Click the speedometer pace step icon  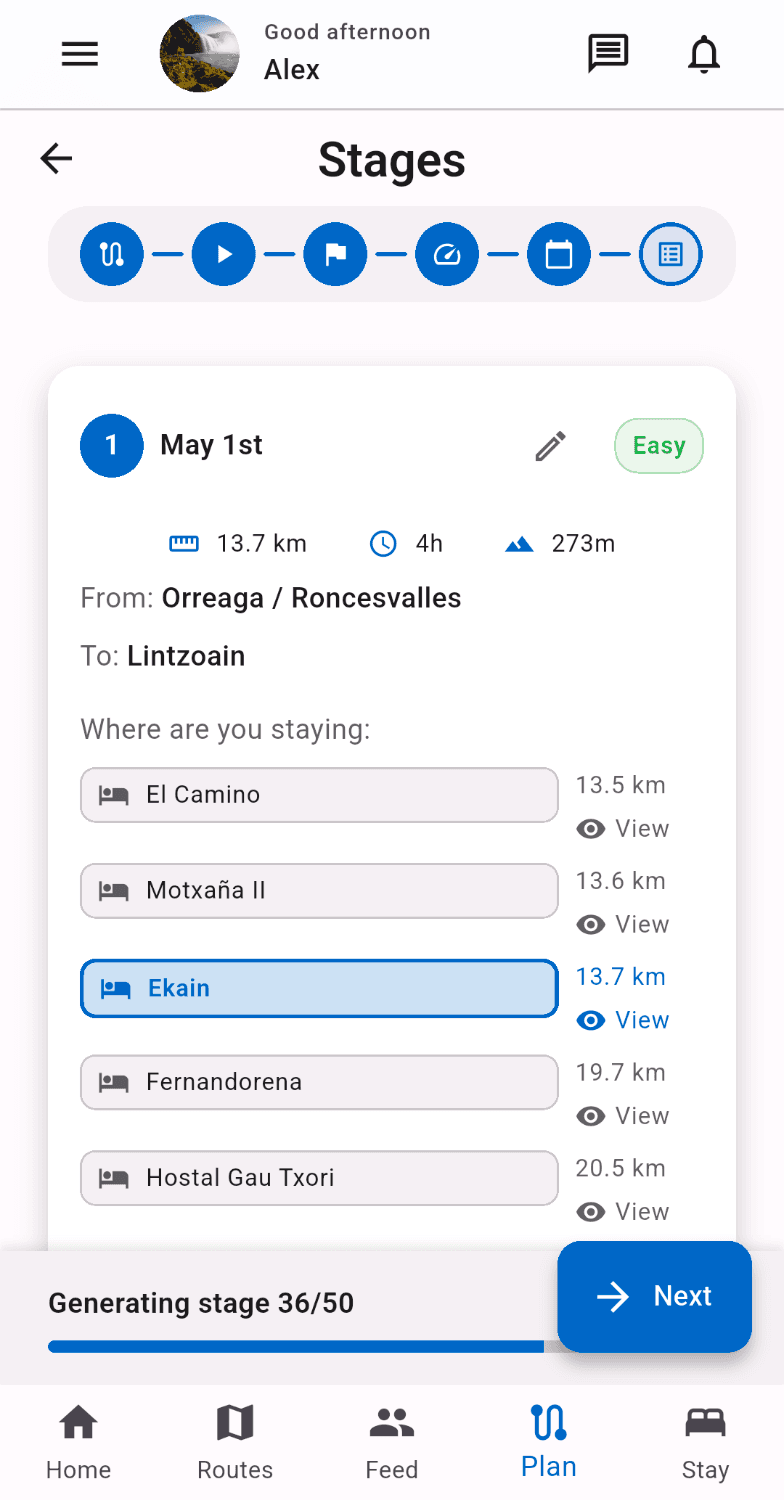click(447, 254)
